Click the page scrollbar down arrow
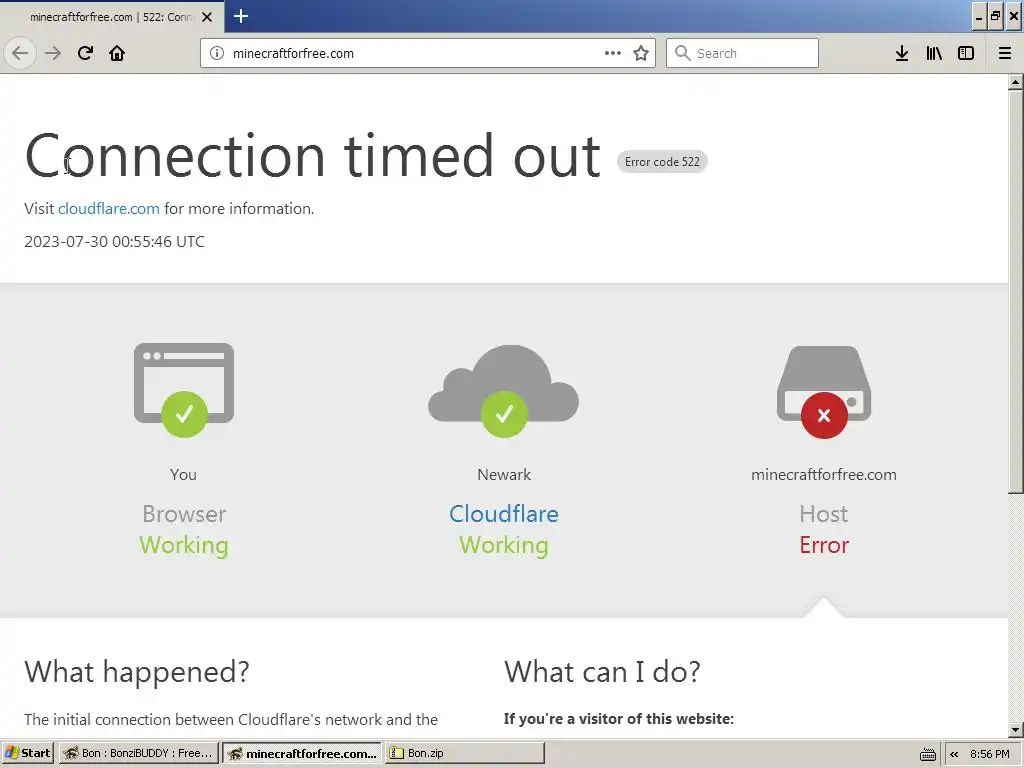 [1016, 730]
